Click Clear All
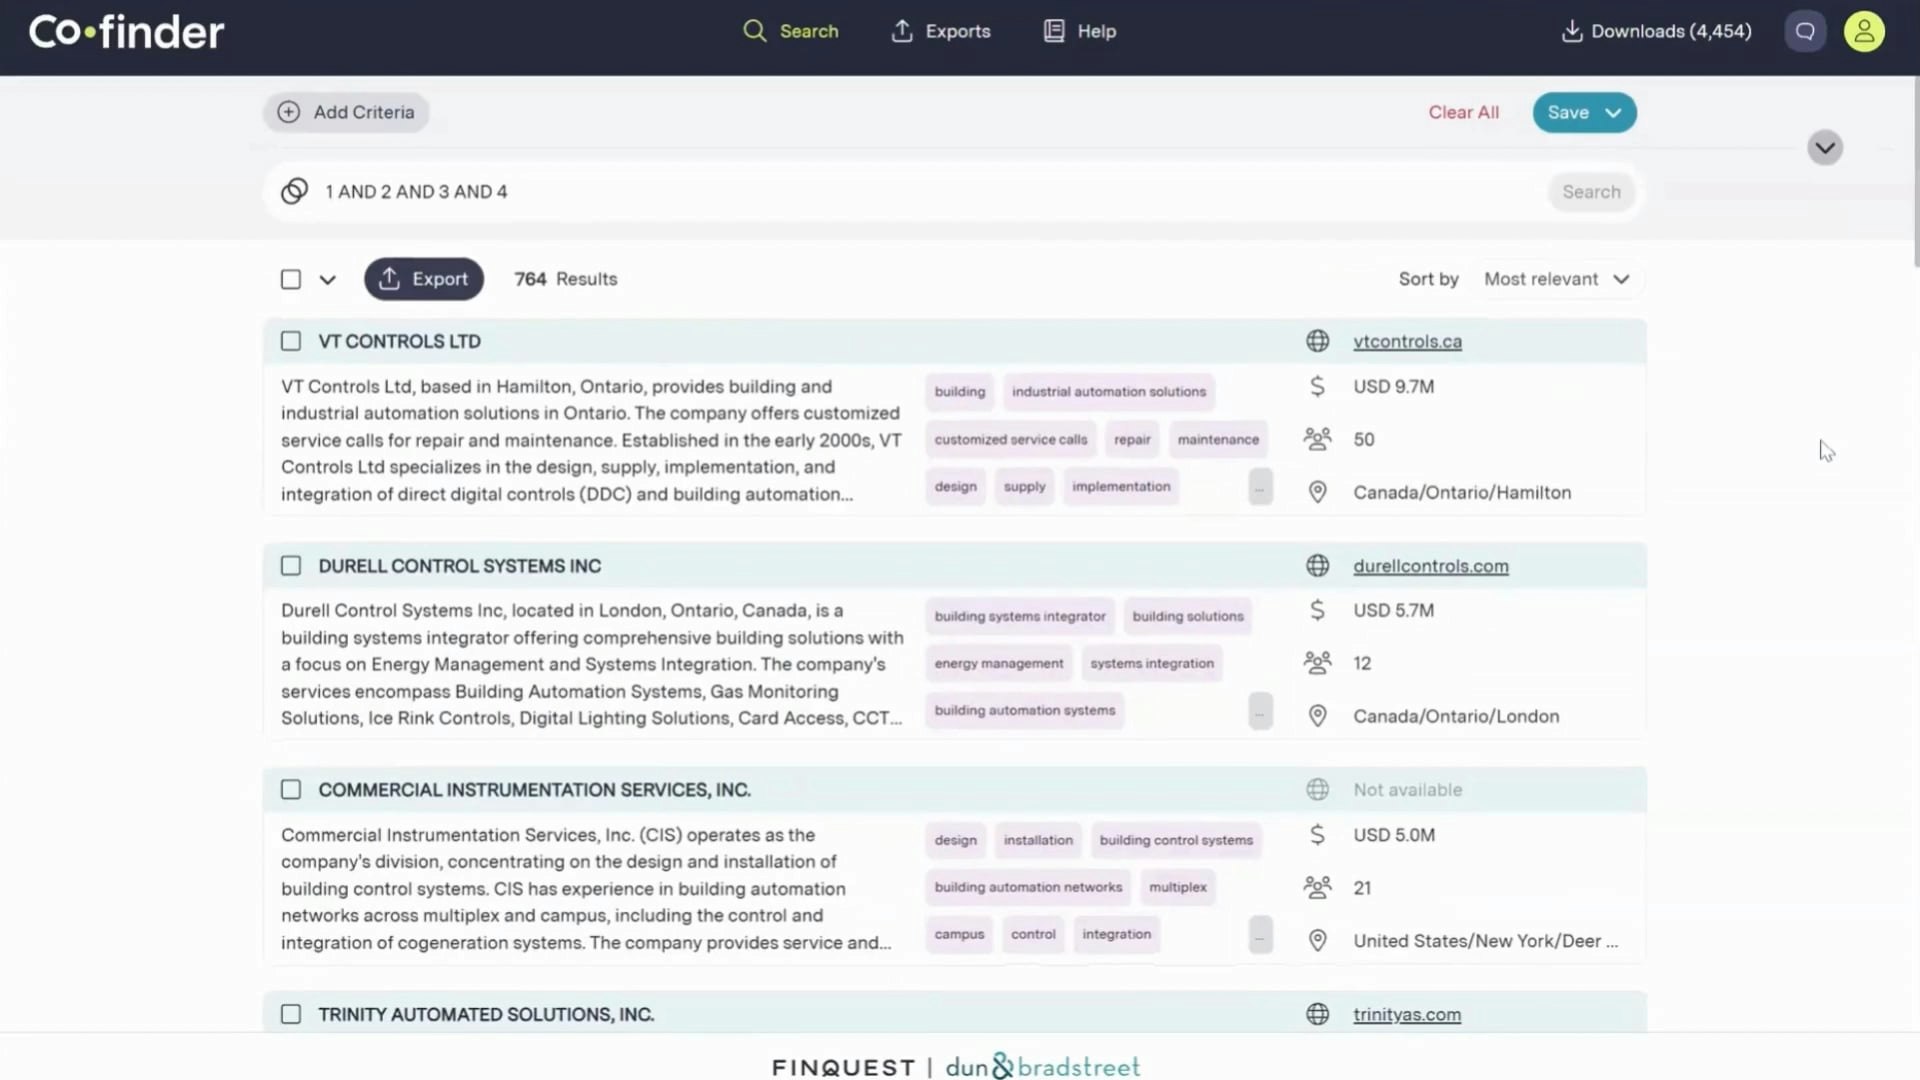Viewport: 1920px width, 1080px height. (x=1463, y=112)
